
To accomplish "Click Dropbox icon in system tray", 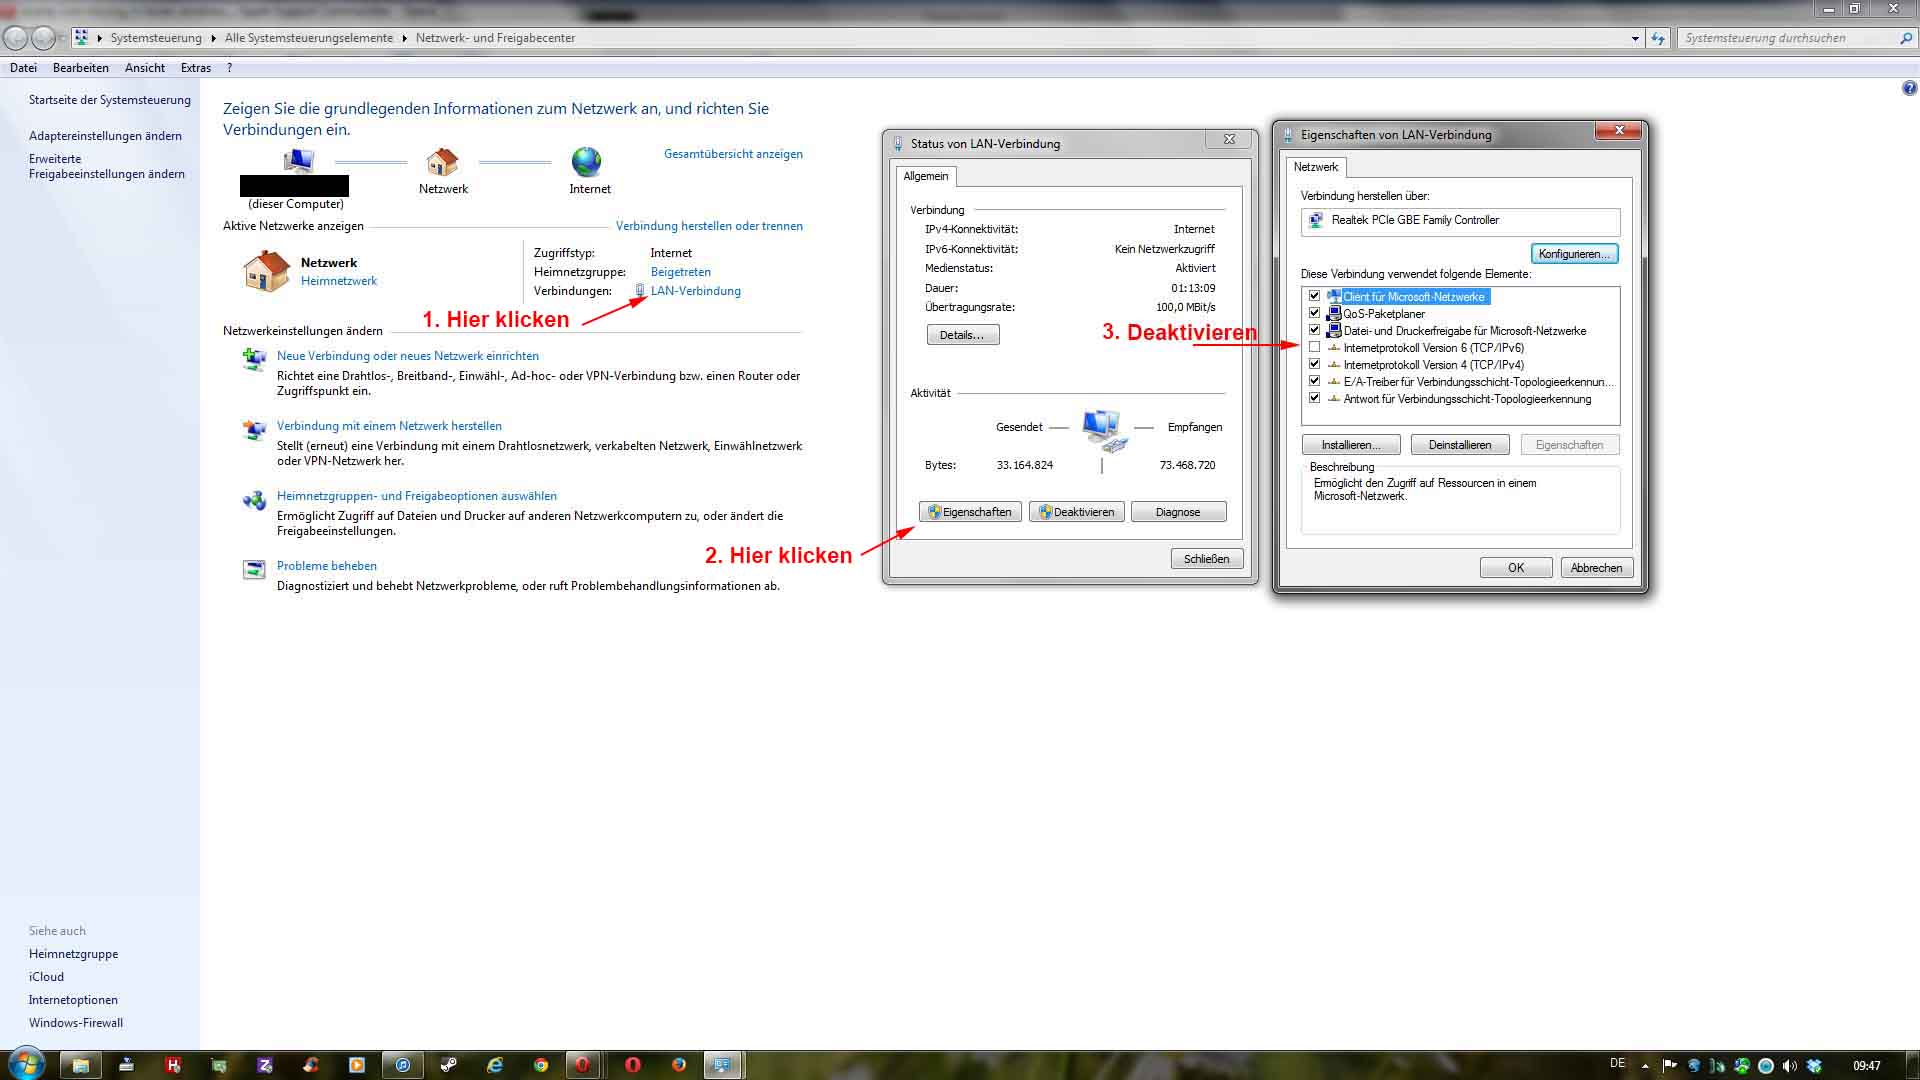I will tap(1814, 1065).
